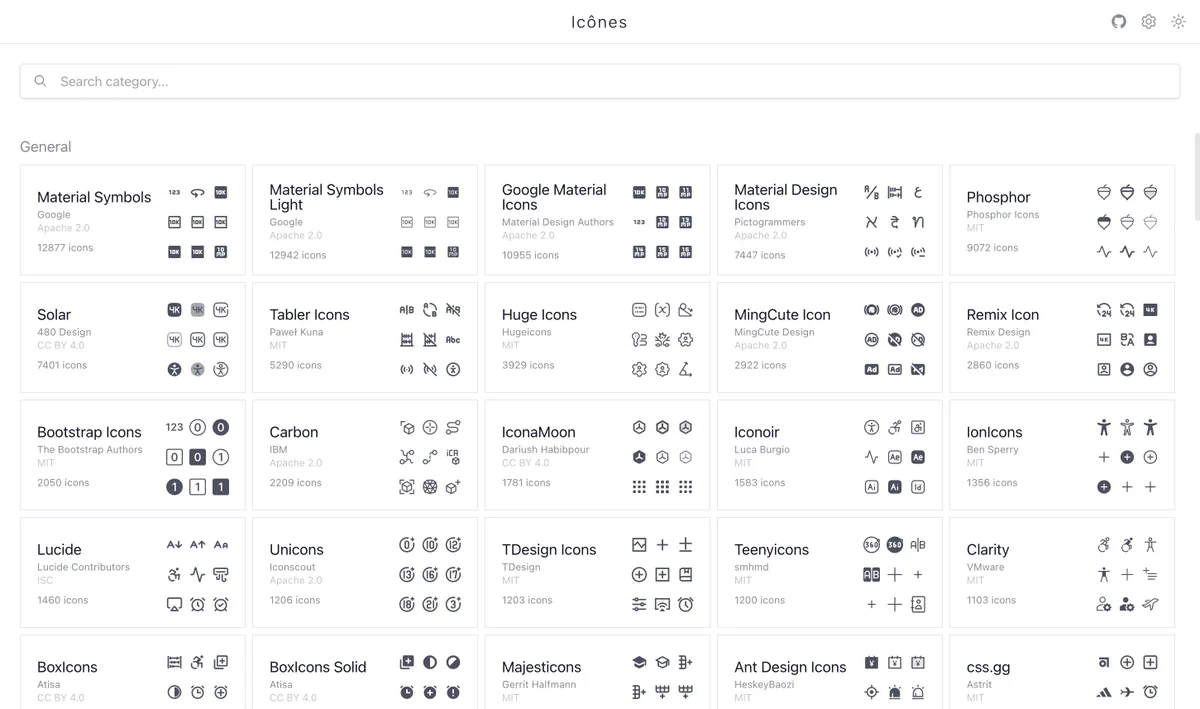Open the Phosphor icon collection
This screenshot has height=709, width=1200.
coord(1062,220)
